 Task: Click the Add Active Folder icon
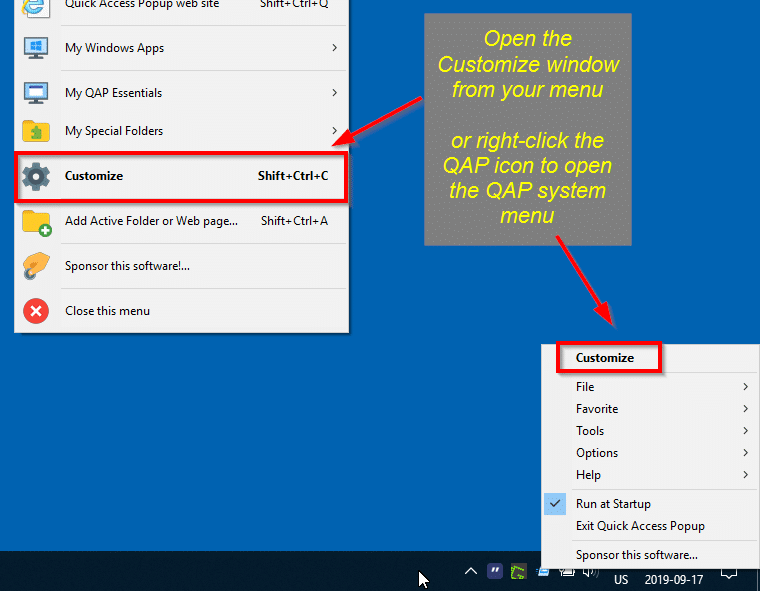[x=36, y=222]
